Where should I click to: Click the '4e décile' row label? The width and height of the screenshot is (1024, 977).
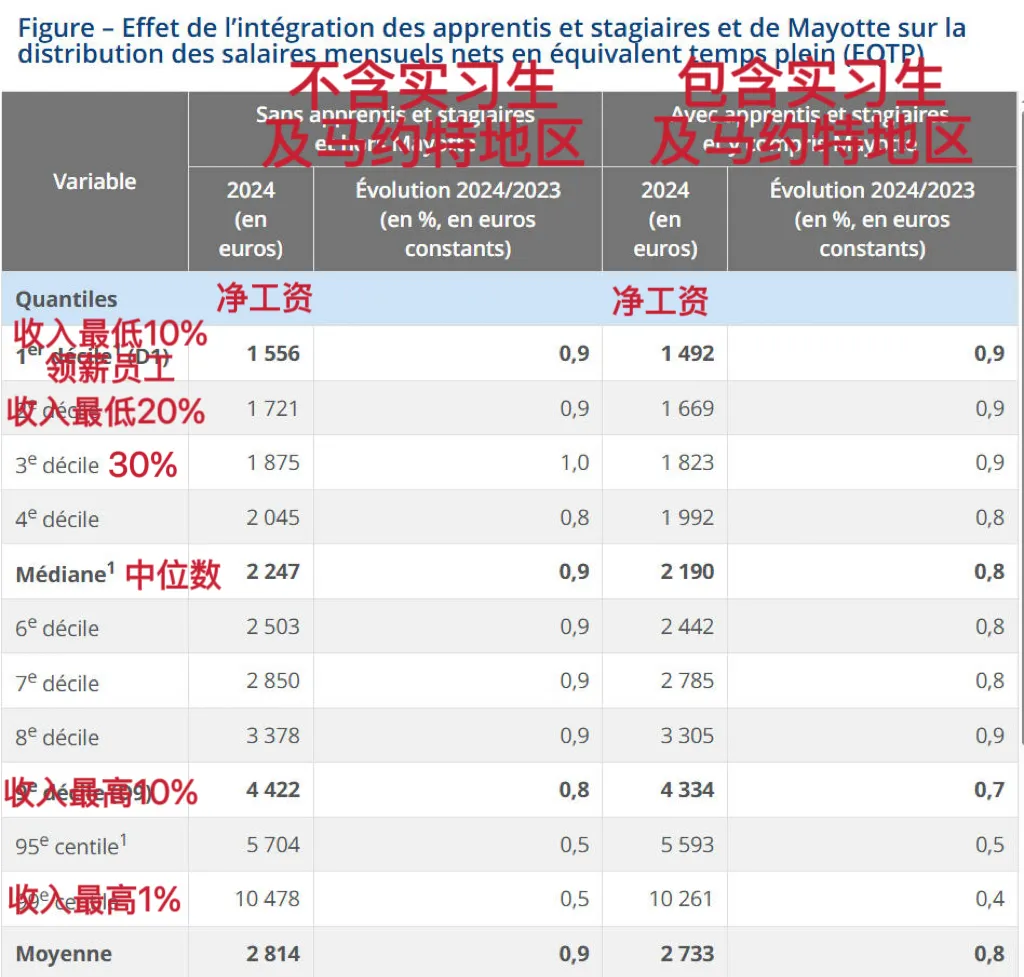coord(57,519)
